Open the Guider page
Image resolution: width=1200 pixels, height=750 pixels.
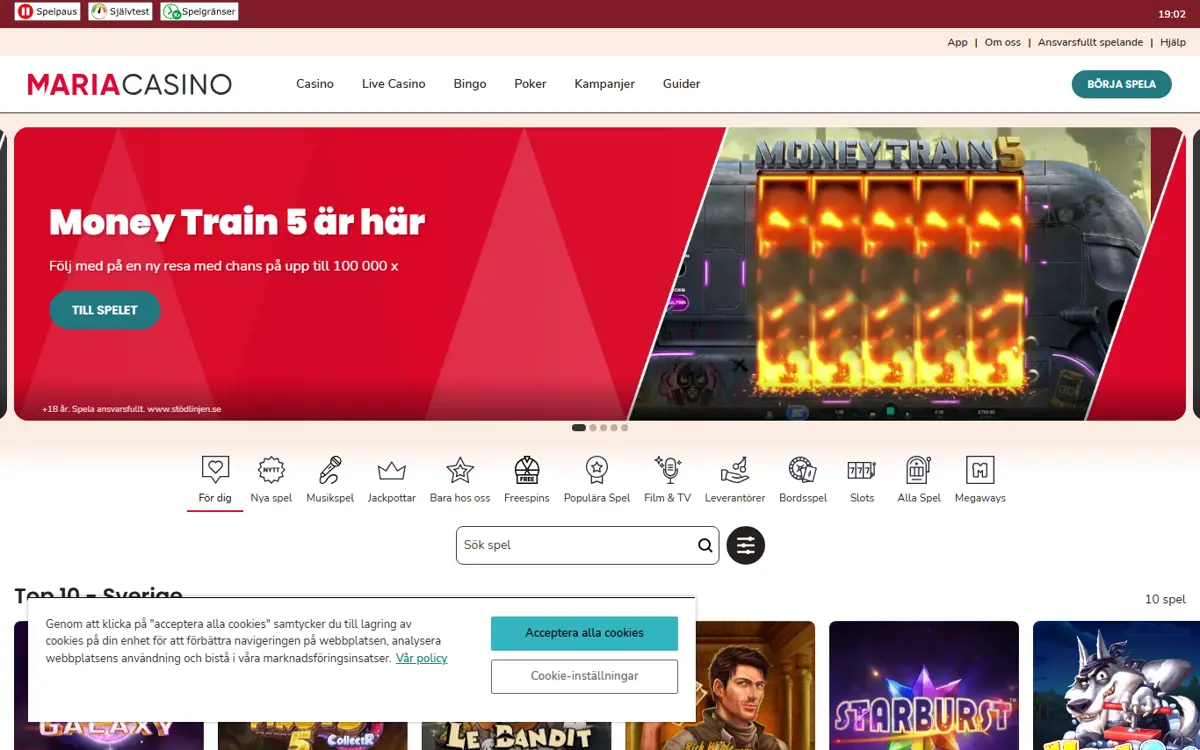[682, 84]
